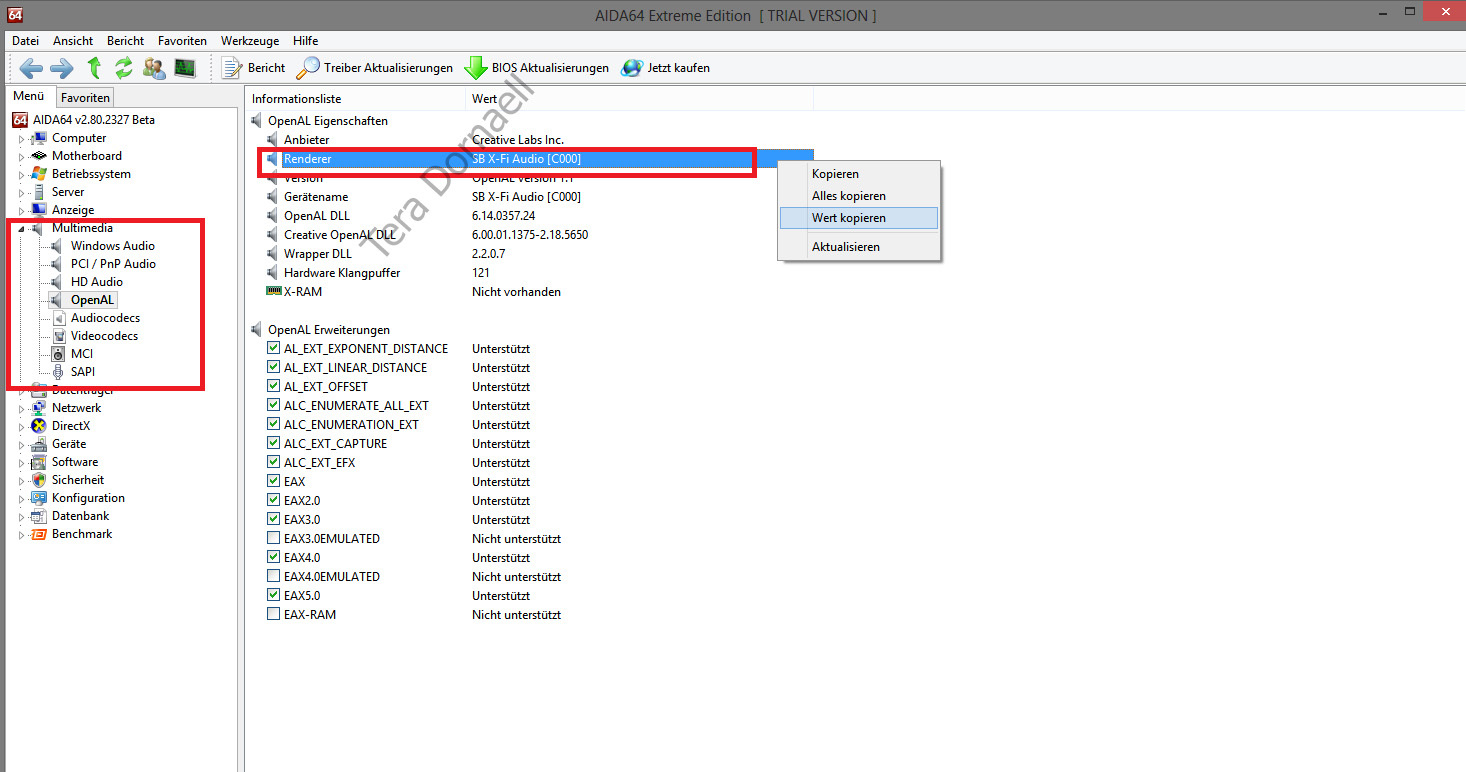
Task: Open the Datei menu
Action: pos(25,41)
